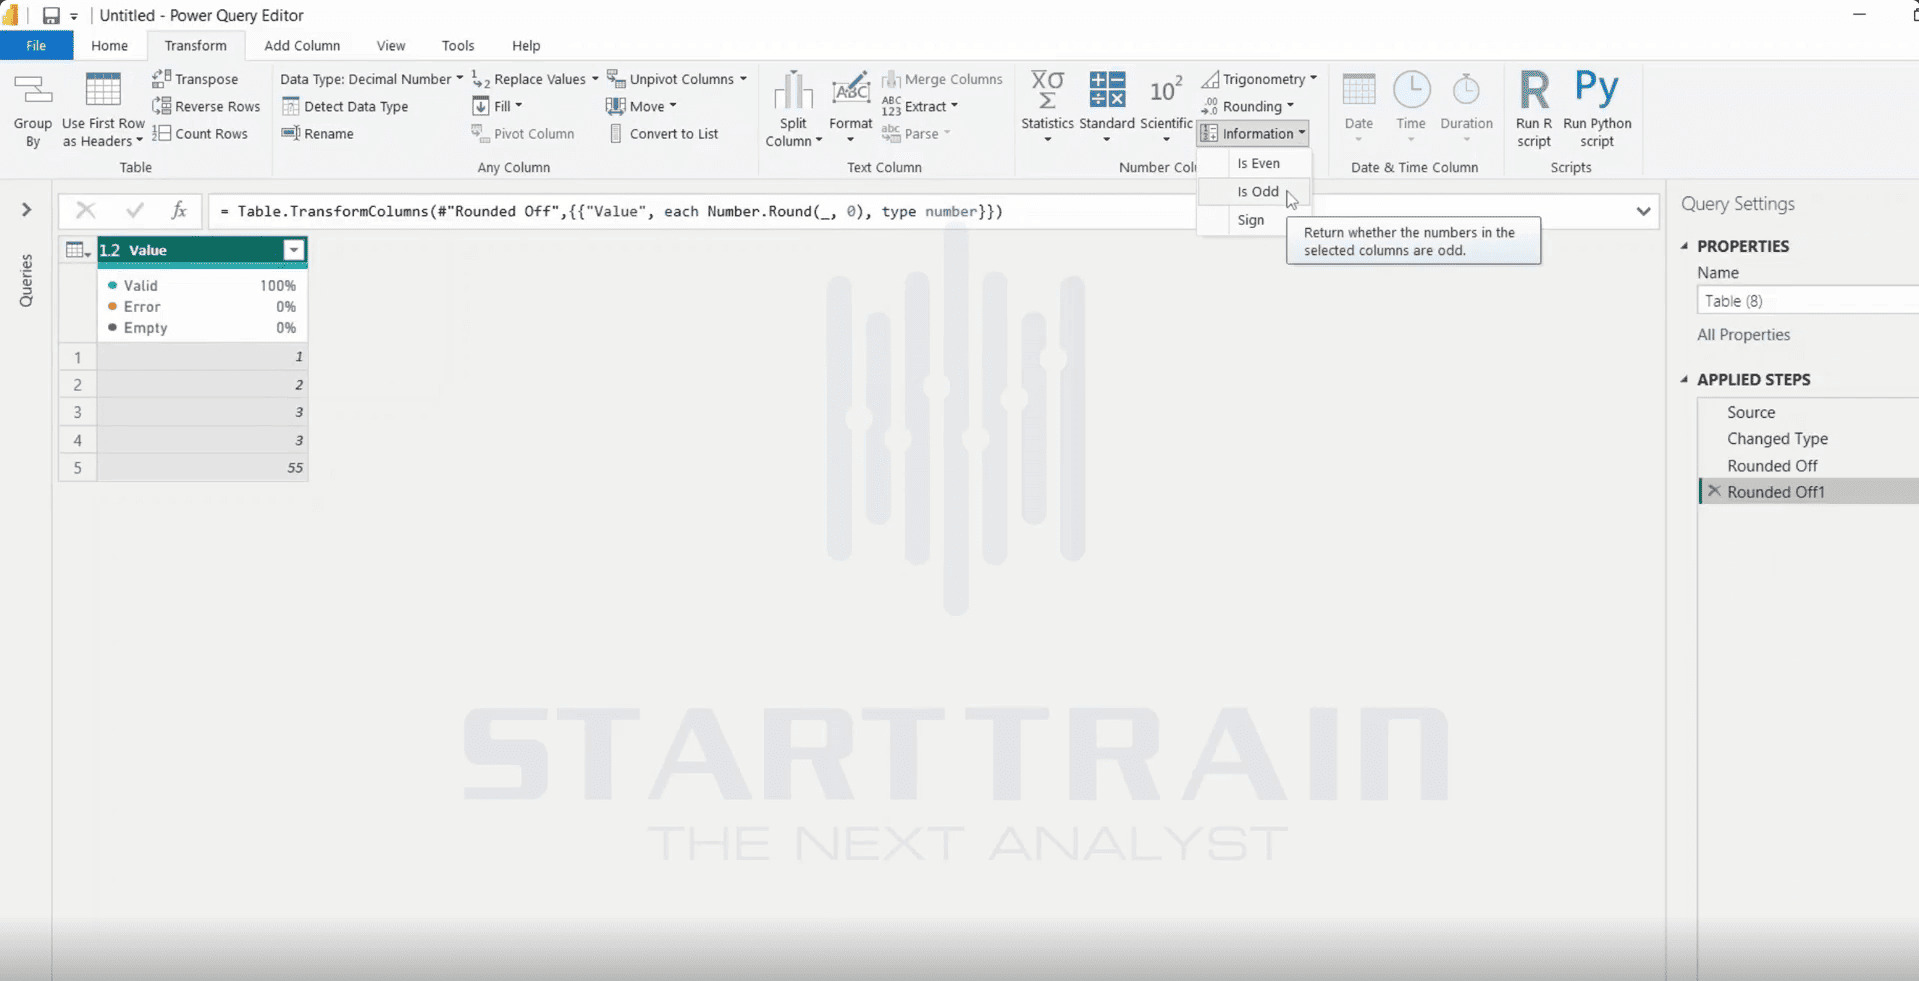Open the Replace Values dropdown
Screen dimensions: 1919x981
coord(535,79)
